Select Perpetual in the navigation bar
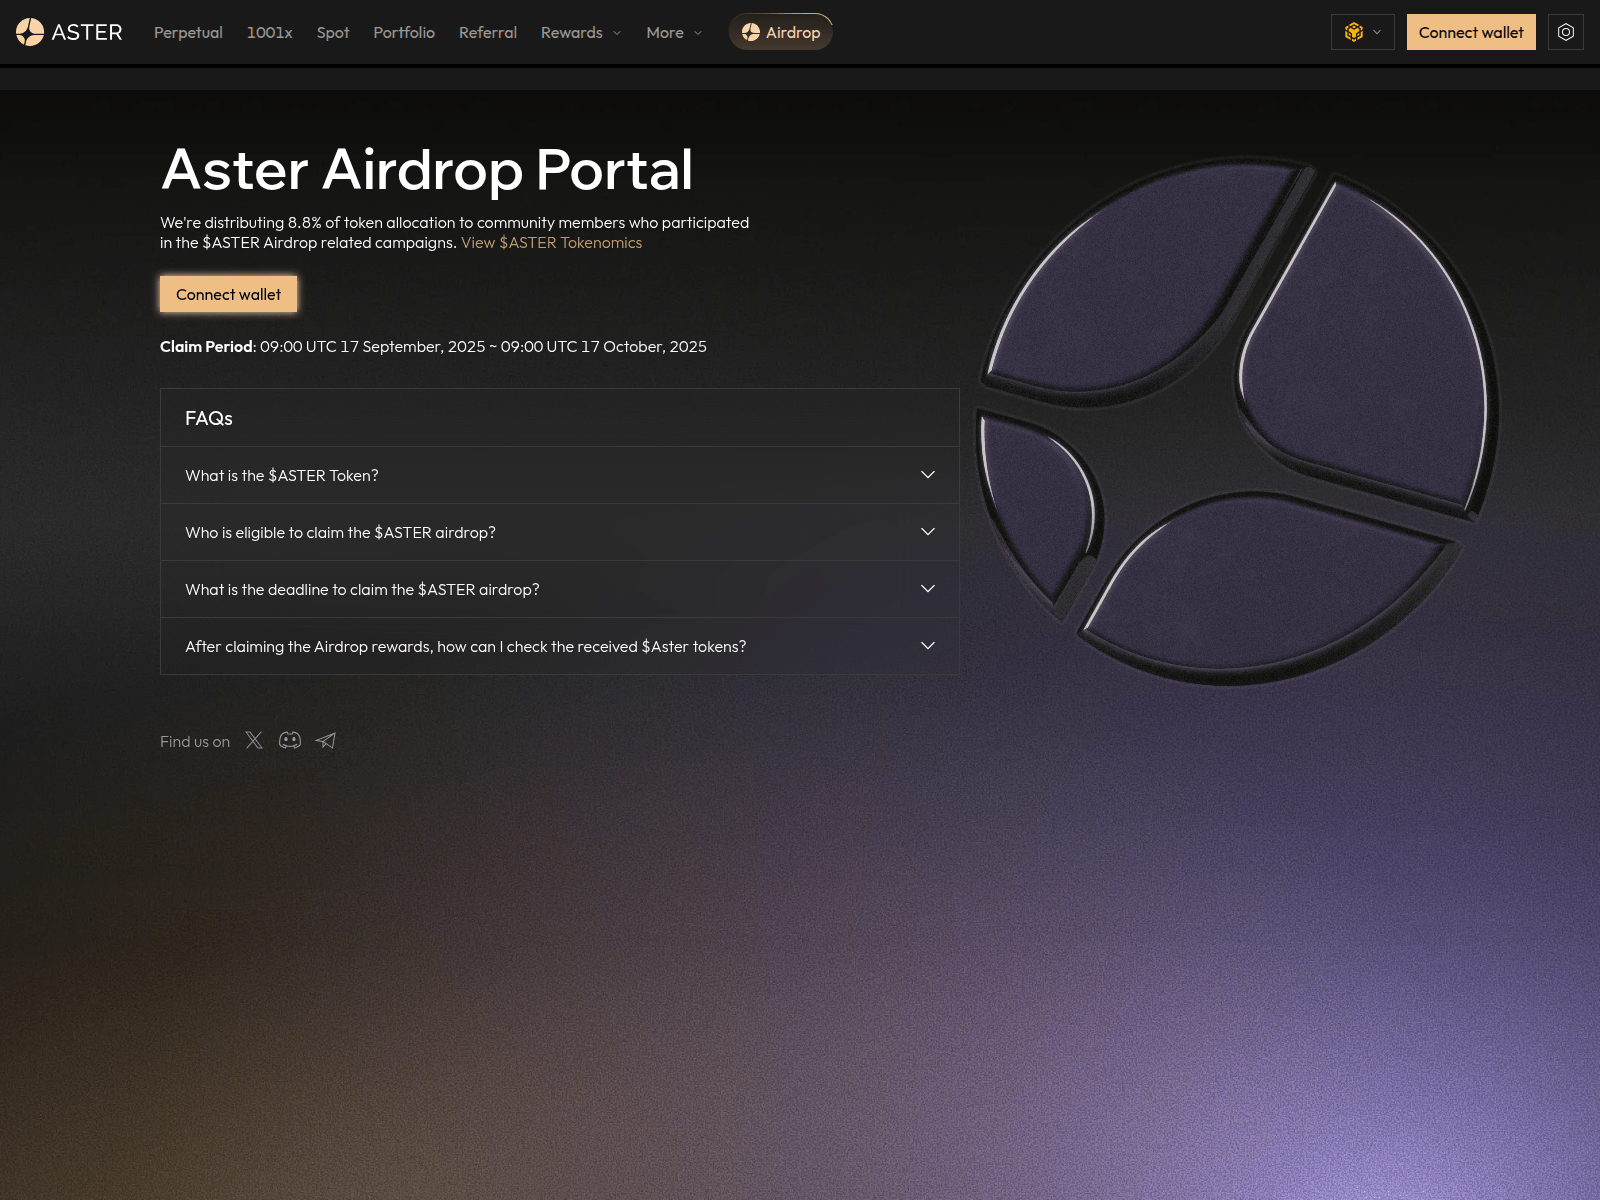Viewport: 1600px width, 1200px height. pyautogui.click(x=187, y=32)
